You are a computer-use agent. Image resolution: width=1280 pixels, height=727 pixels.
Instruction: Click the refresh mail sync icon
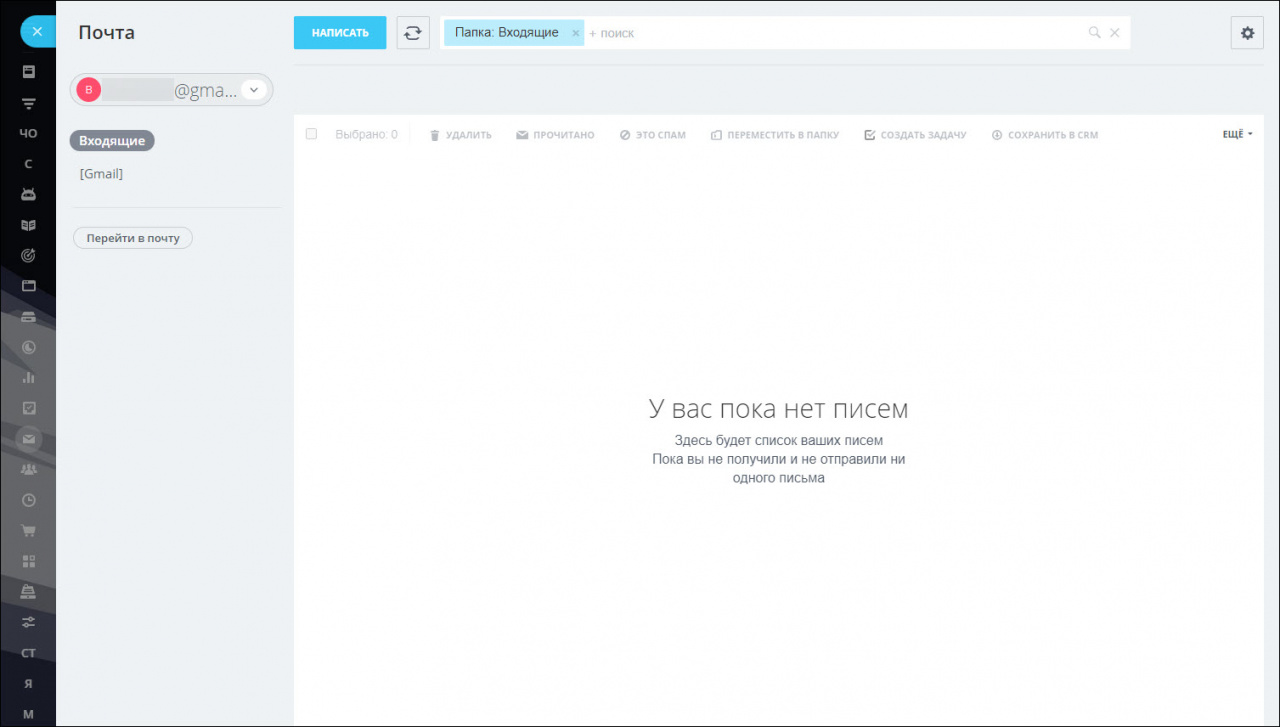tap(413, 32)
